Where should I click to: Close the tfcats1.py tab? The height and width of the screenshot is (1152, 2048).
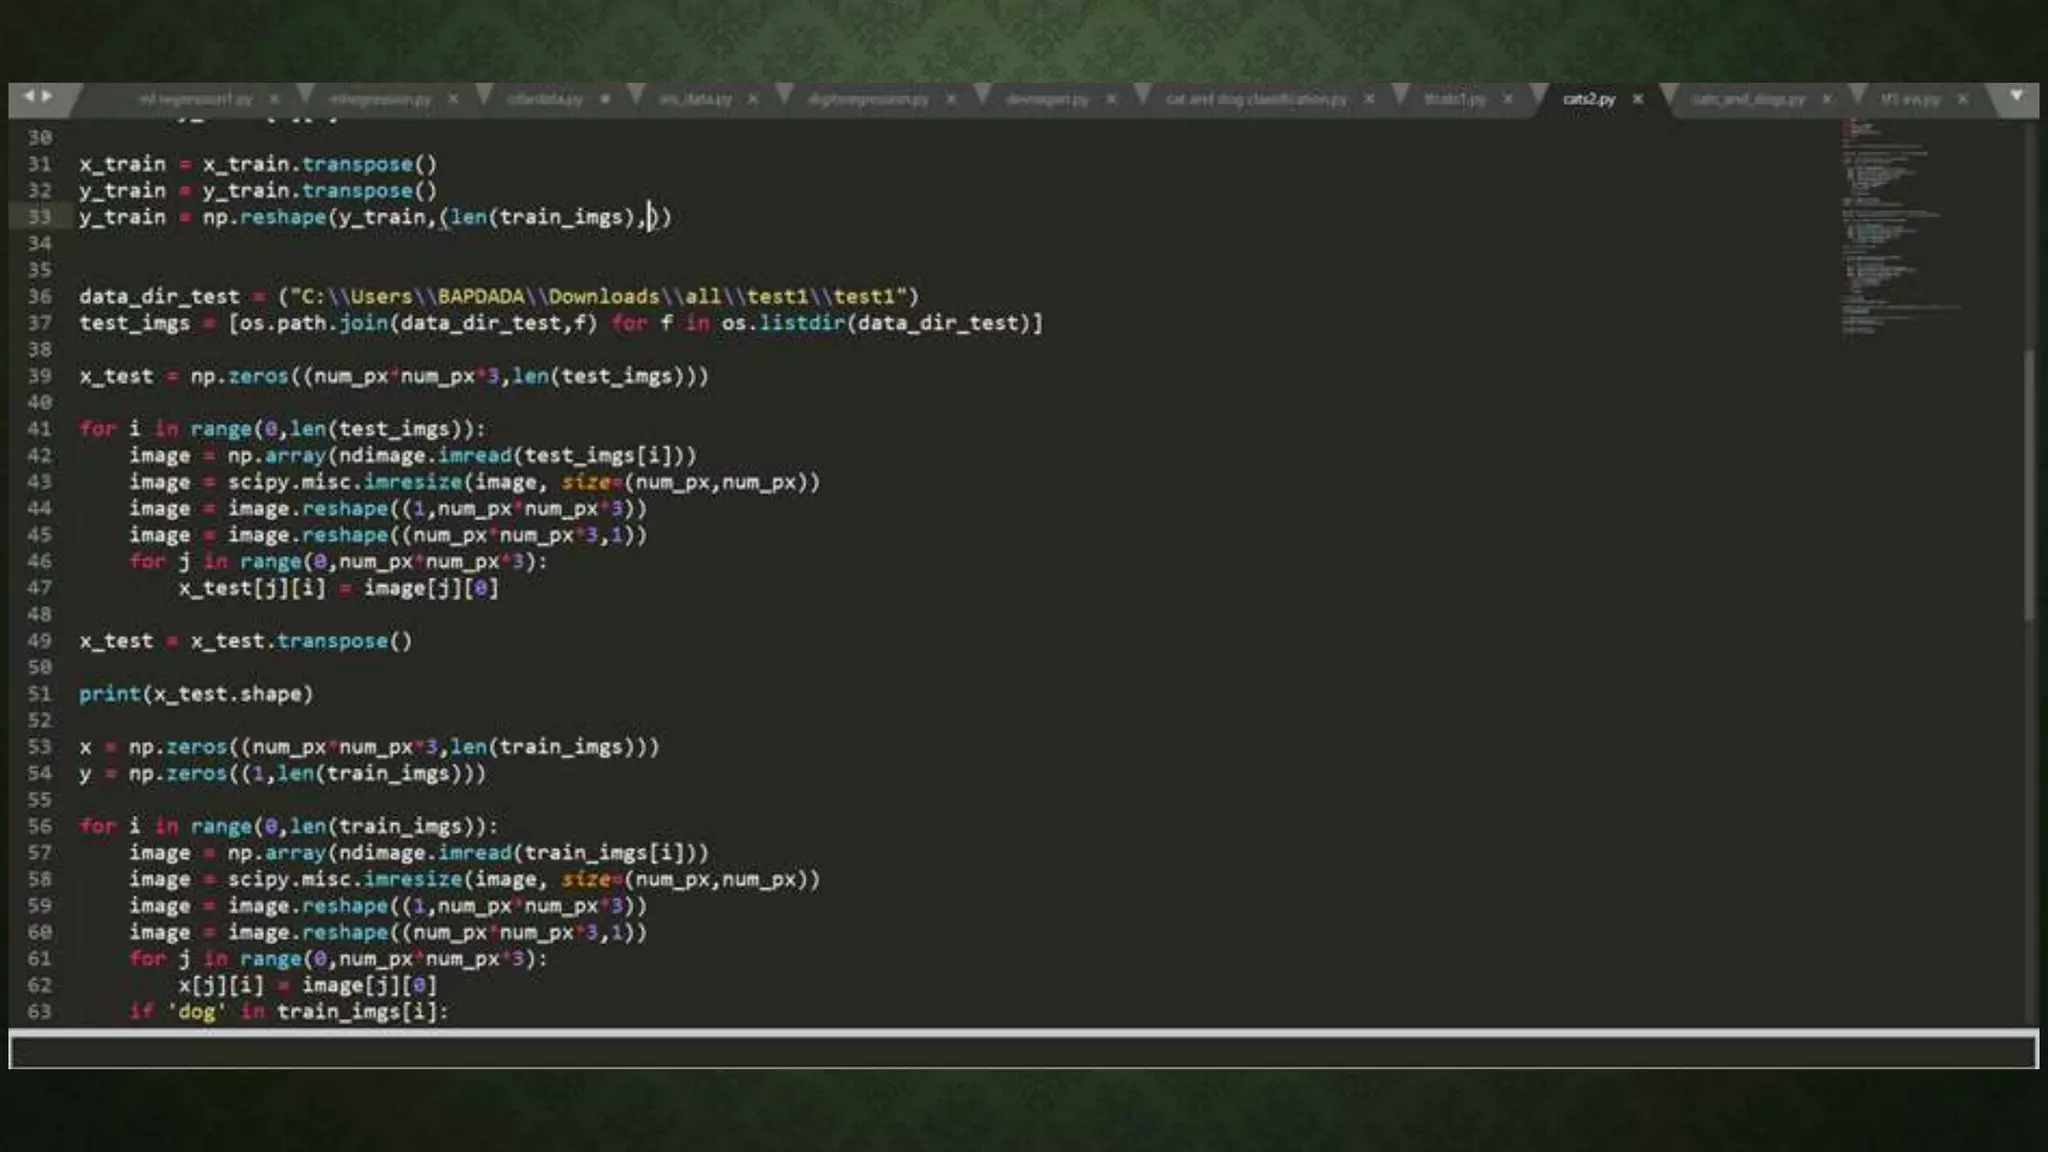click(1508, 99)
